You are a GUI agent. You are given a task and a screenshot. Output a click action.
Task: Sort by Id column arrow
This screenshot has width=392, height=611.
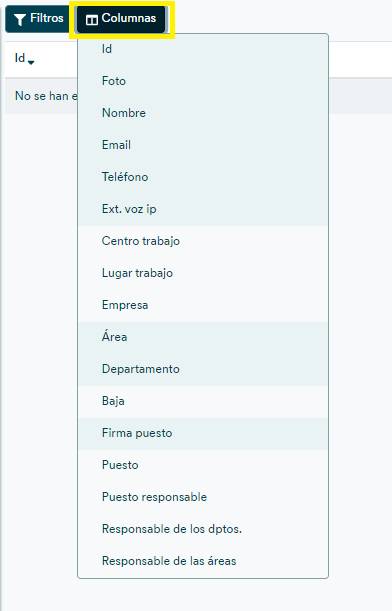31,62
